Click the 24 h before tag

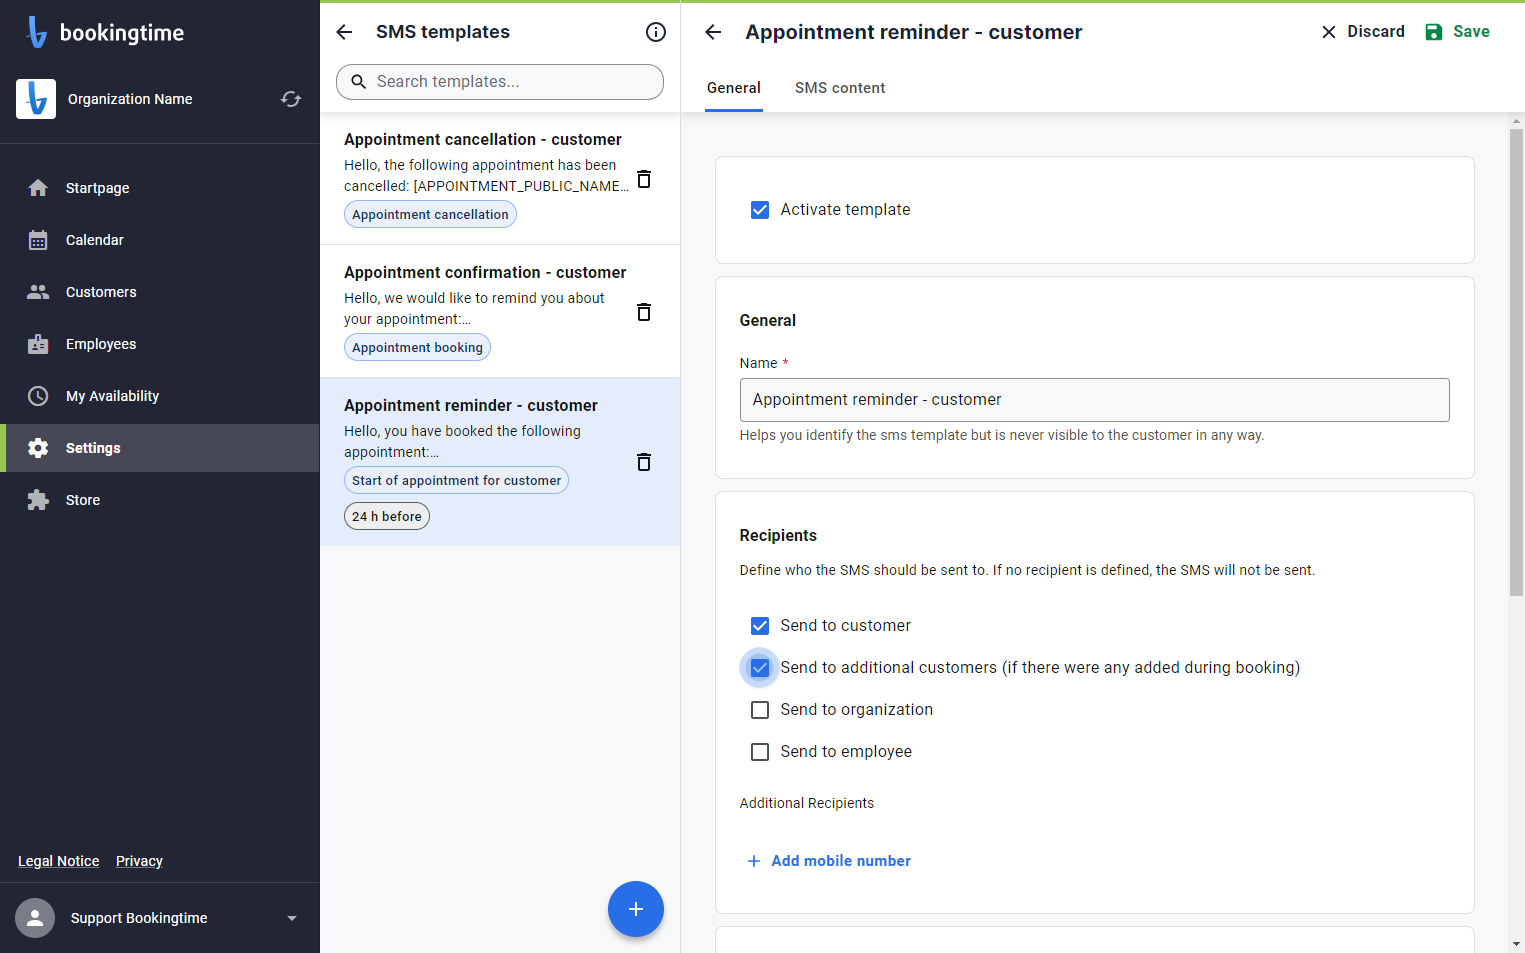387,517
